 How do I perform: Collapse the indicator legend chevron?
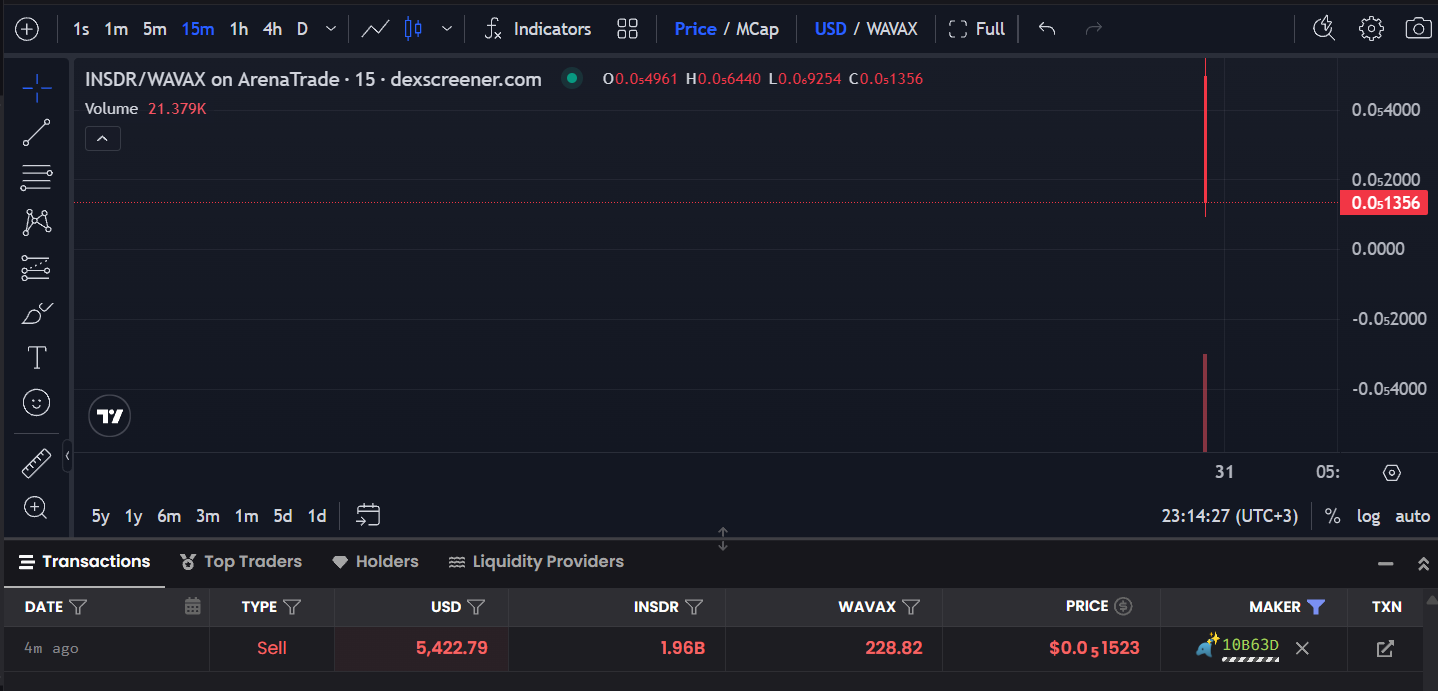tap(102, 139)
